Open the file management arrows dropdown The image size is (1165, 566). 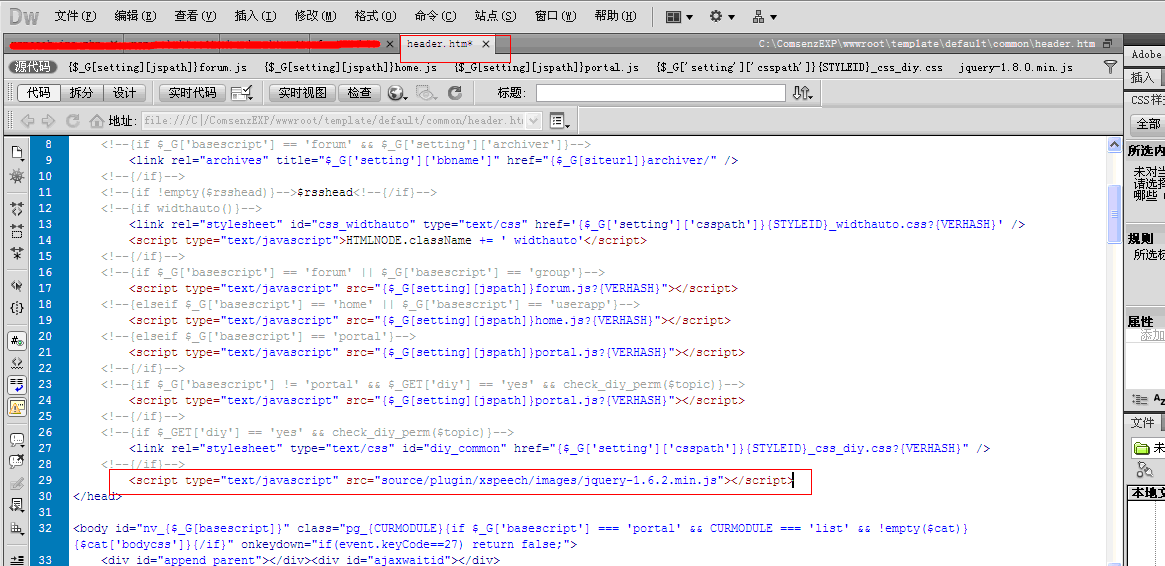coord(802,93)
